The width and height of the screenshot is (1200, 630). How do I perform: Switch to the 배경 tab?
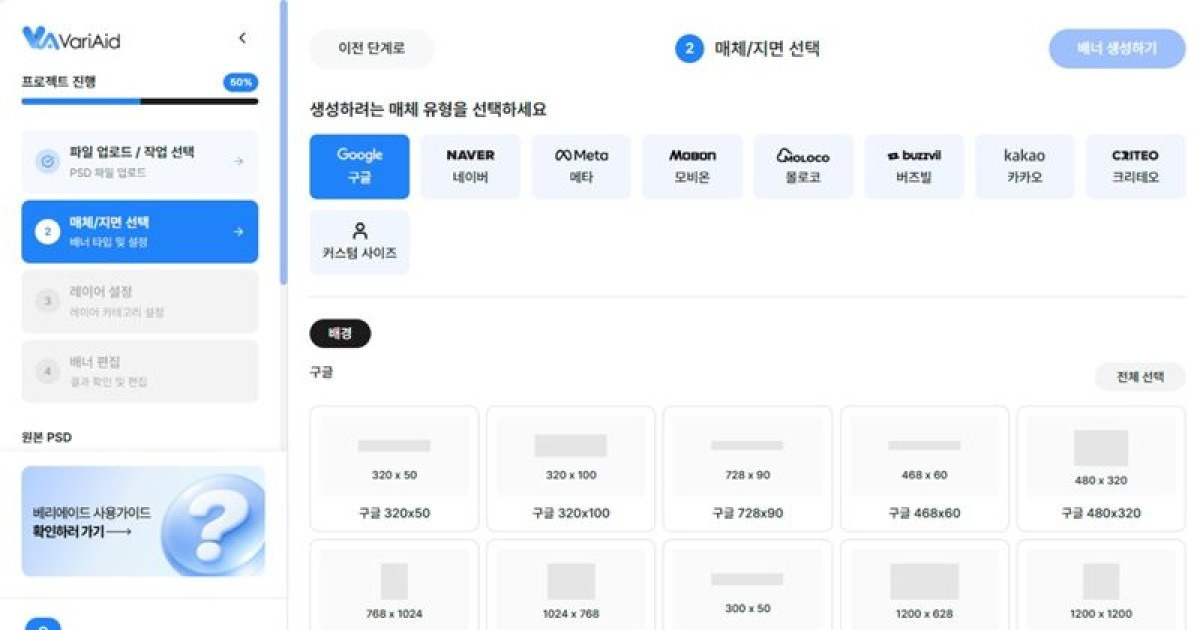pos(339,332)
